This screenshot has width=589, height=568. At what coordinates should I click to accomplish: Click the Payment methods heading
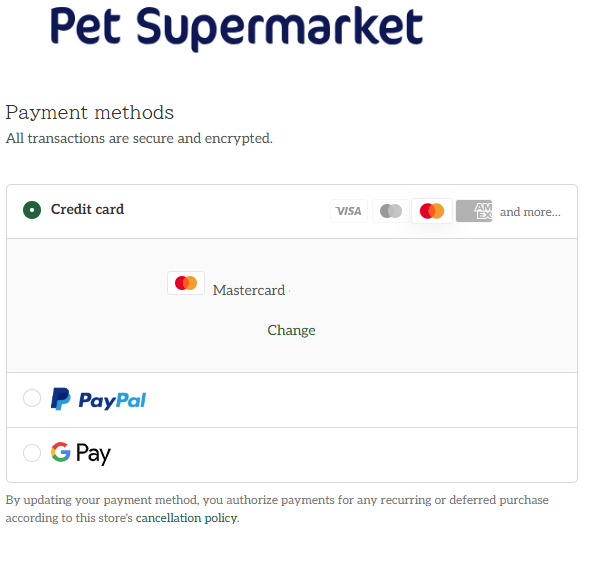click(90, 112)
